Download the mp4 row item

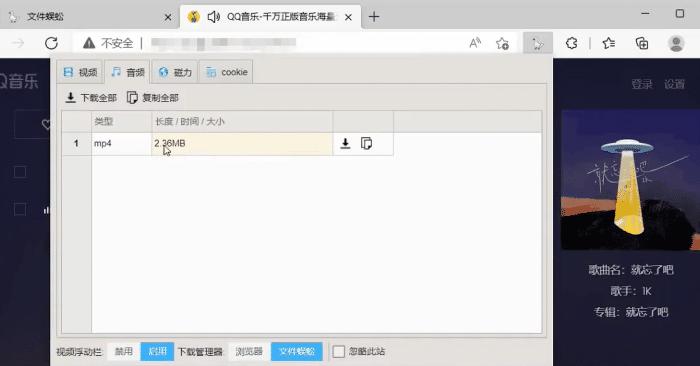tap(345, 143)
